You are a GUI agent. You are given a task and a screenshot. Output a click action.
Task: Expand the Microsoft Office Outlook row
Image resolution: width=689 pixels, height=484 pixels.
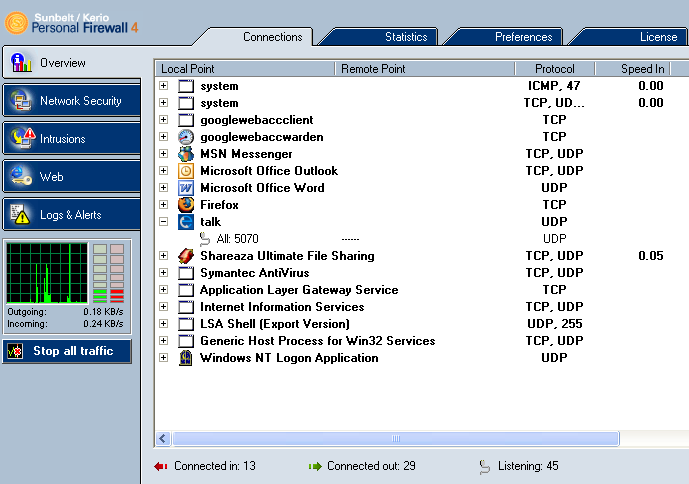(x=163, y=171)
